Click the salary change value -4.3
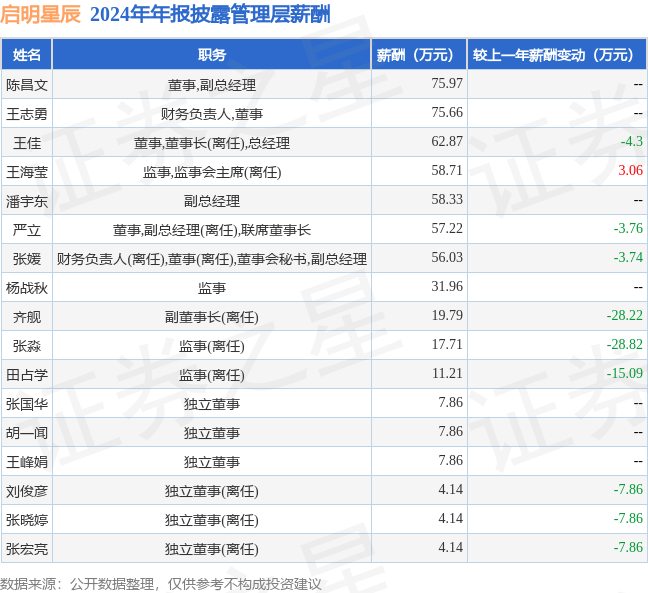Image resolution: width=648 pixels, height=593 pixels. [631, 141]
